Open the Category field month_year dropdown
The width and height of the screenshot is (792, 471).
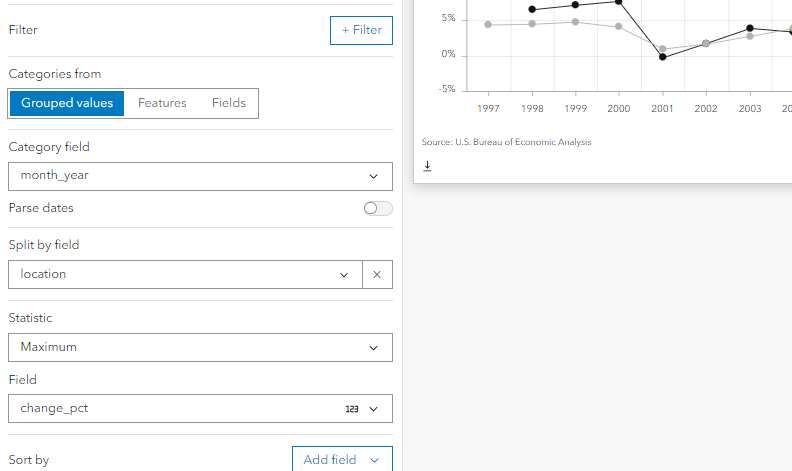tap(200, 176)
